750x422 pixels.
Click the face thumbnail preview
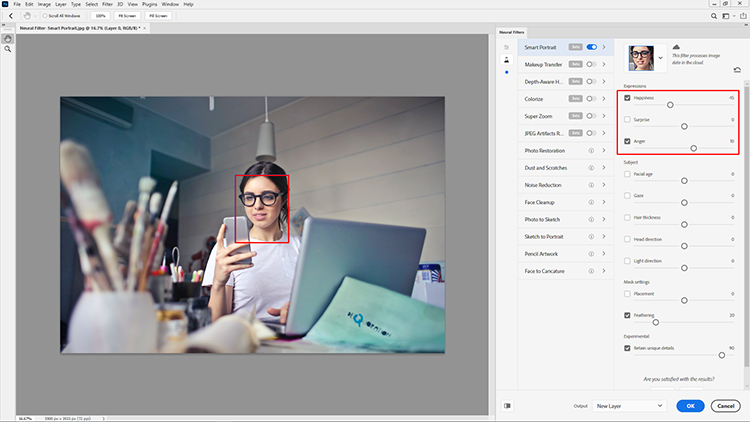641,58
